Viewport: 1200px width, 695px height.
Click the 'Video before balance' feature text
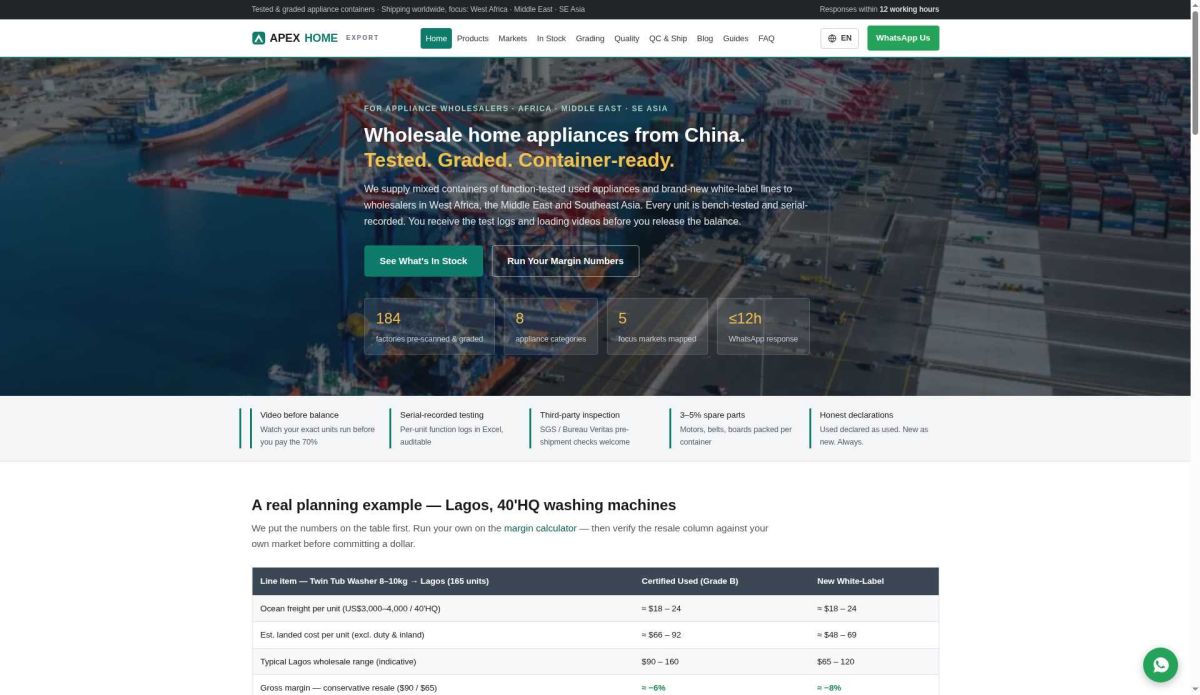(x=299, y=415)
